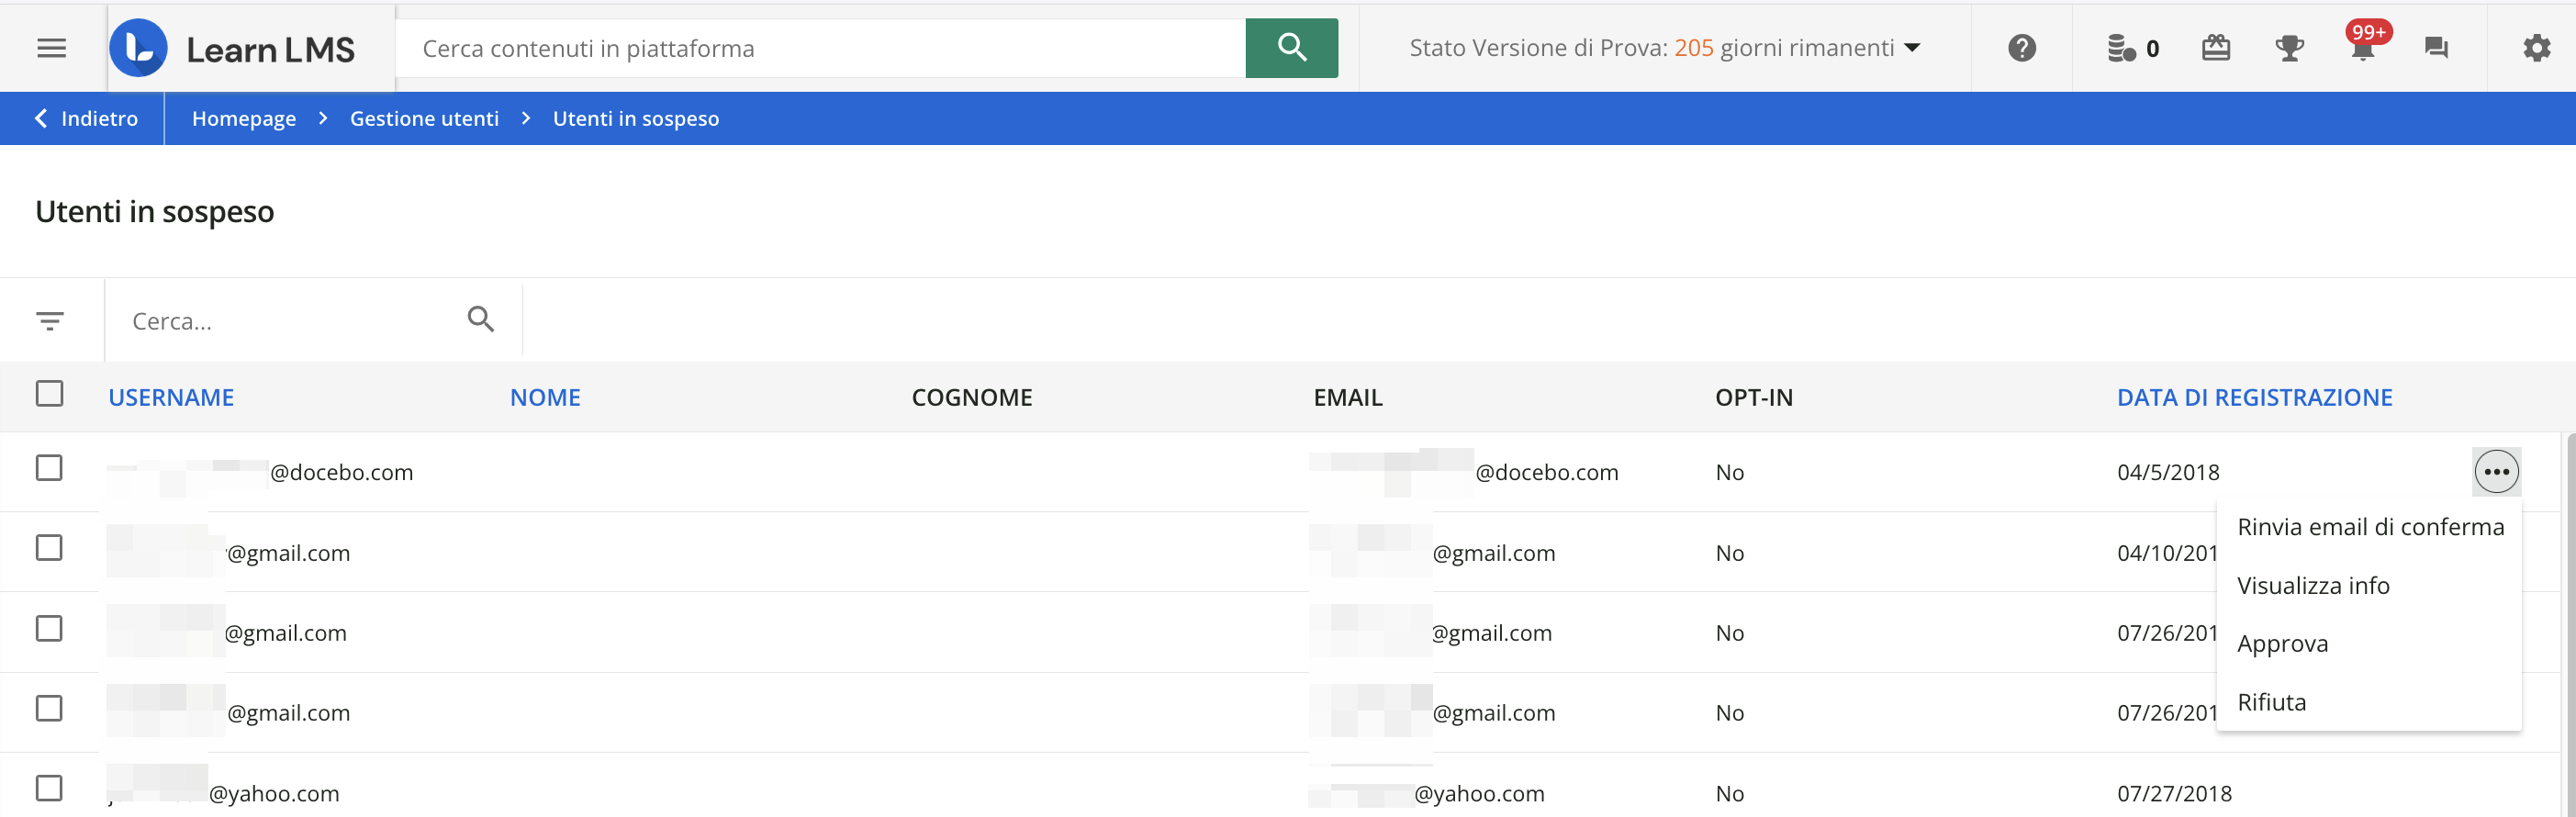View notifications bell with 99+ badge

click(x=2363, y=48)
